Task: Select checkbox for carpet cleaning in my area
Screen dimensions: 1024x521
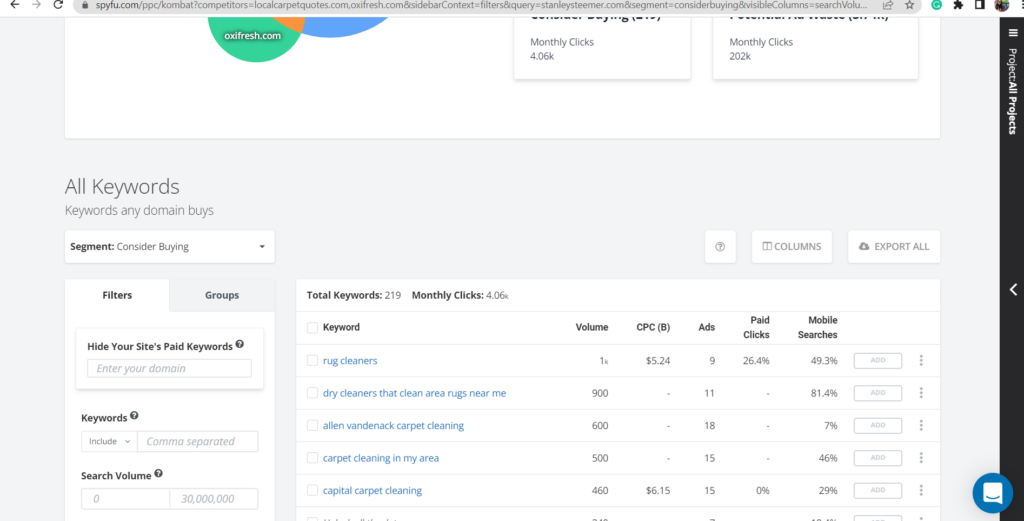Action: [x=313, y=458]
